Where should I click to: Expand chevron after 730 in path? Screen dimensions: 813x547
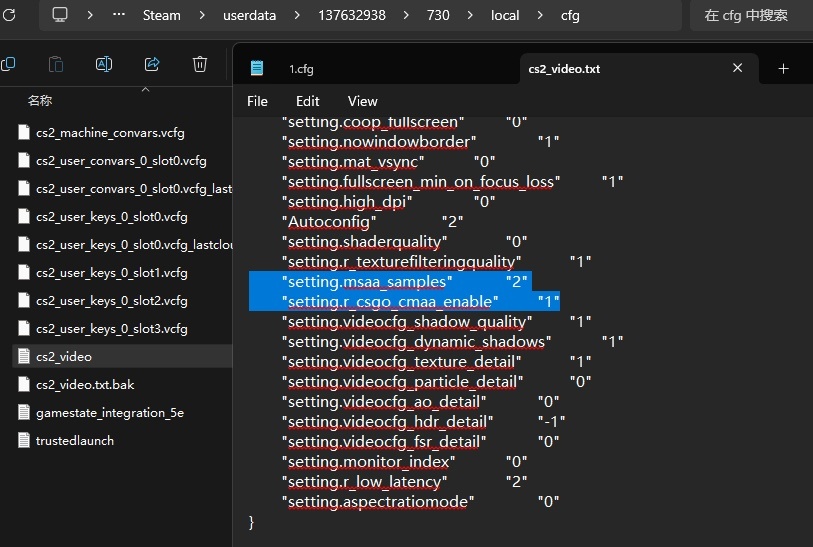(470, 16)
